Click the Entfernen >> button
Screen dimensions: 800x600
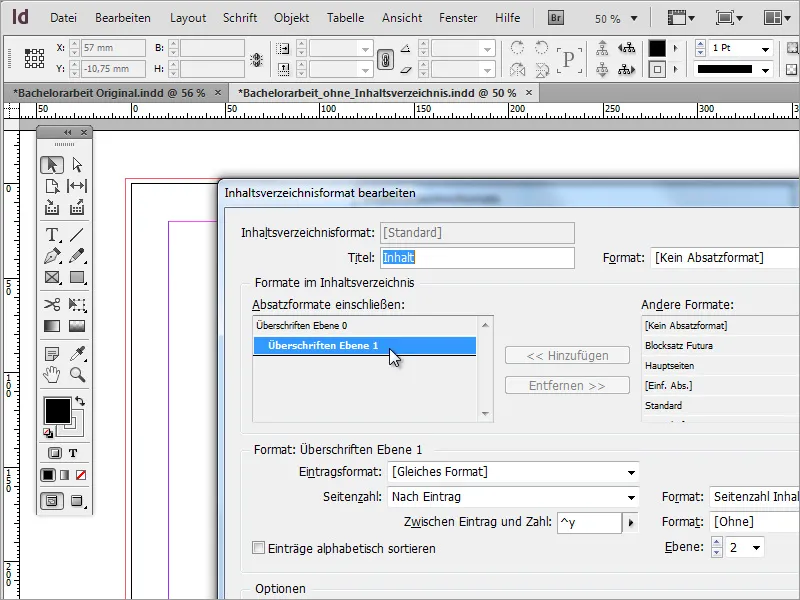click(567, 385)
